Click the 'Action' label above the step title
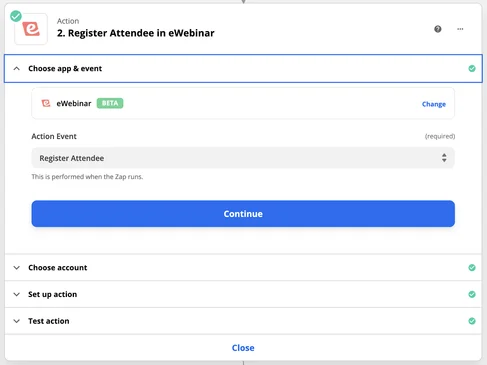The image size is (487, 365). coord(68,21)
